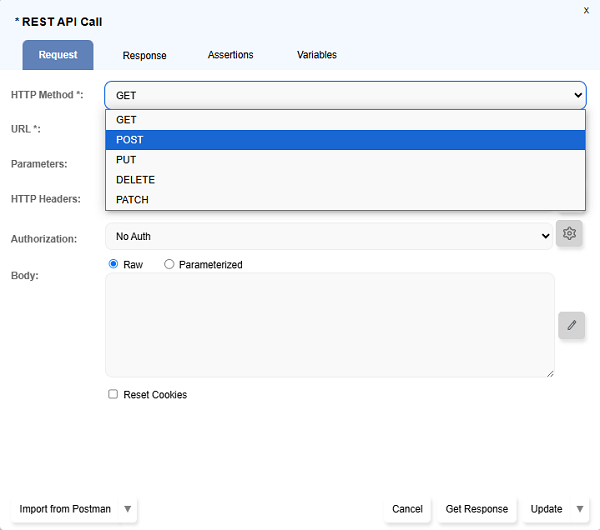
Task: Select the PATCH method option
Action: point(345,200)
